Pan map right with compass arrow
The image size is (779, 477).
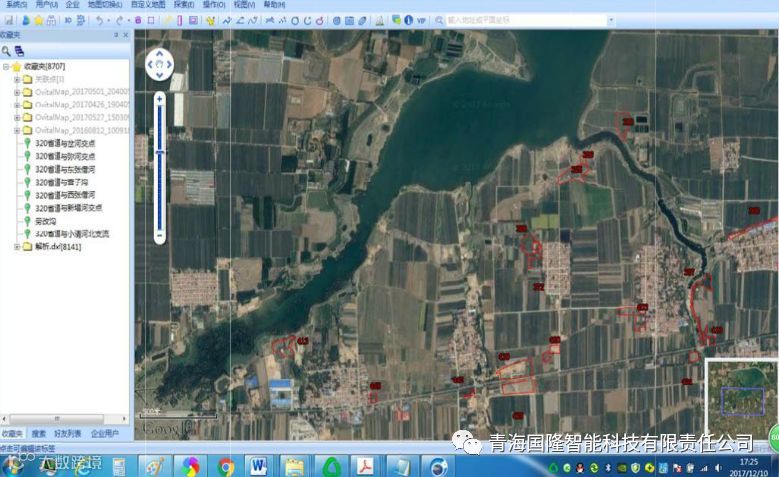pyautogui.click(x=169, y=64)
